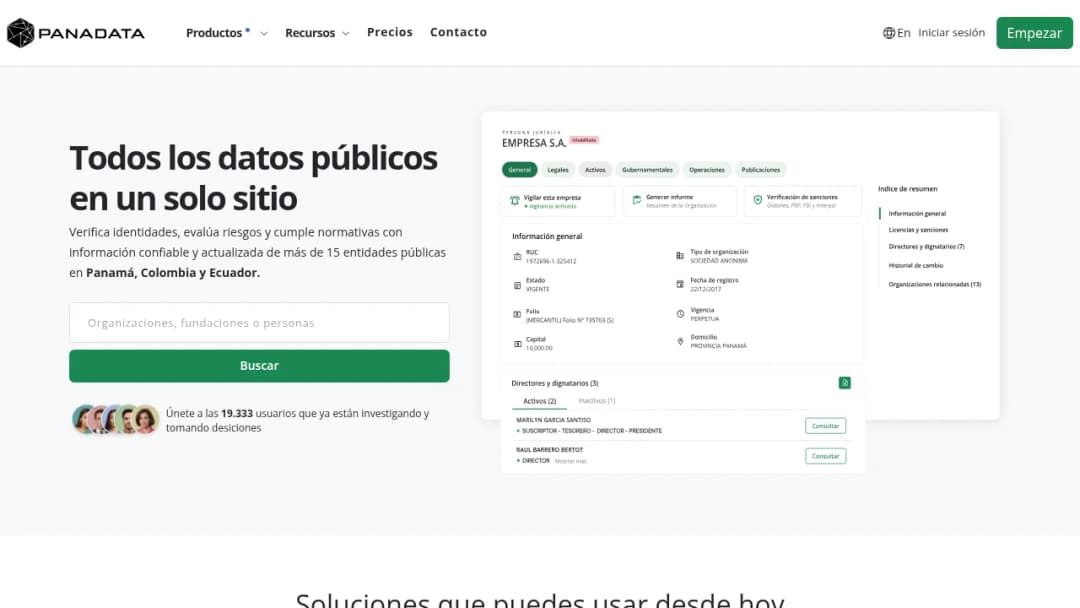
Task: Click Iniciar sesión link
Action: (952, 32)
